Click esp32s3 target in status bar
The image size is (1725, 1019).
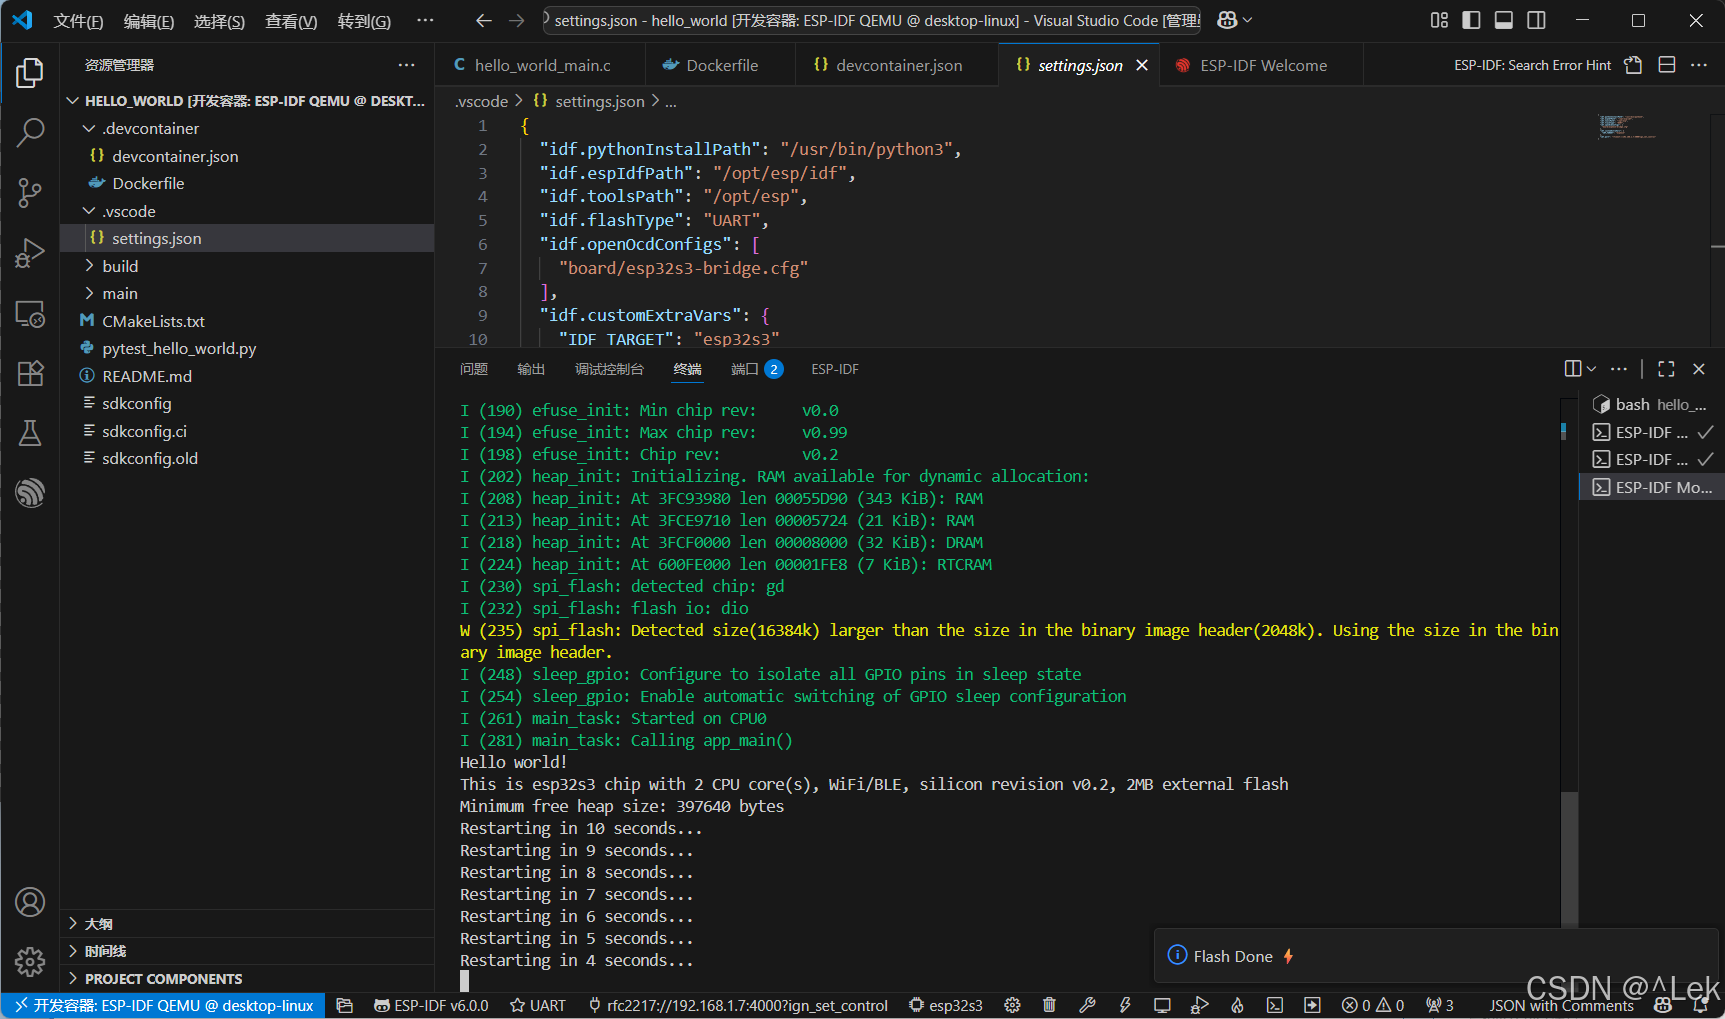tap(946, 1005)
